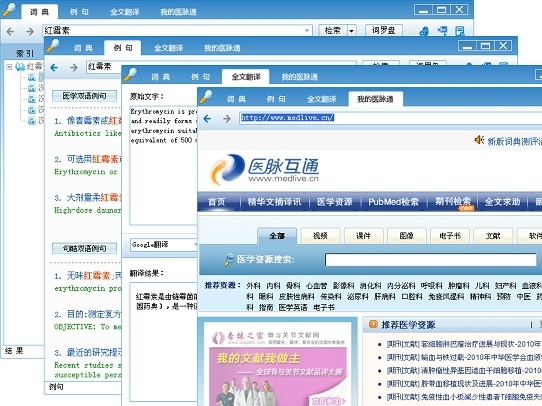Expand the 红霉素 search box history dropdown
542x406 pixels.
pyautogui.click(x=307, y=30)
